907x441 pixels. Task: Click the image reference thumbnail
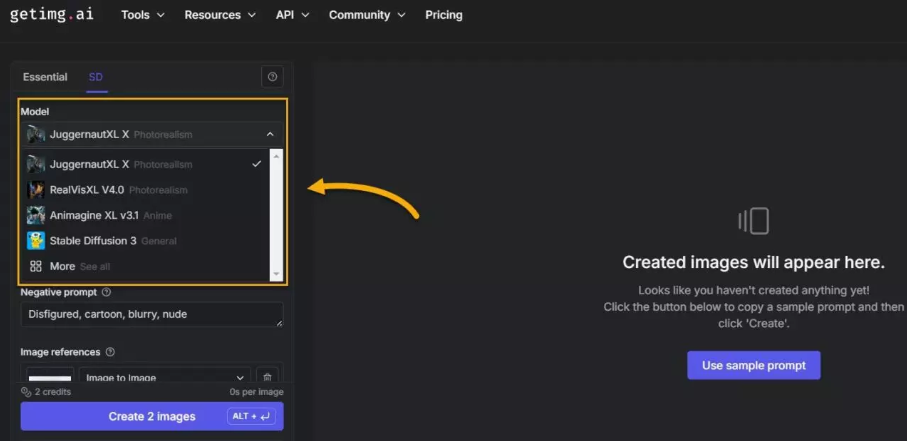[x=50, y=376]
